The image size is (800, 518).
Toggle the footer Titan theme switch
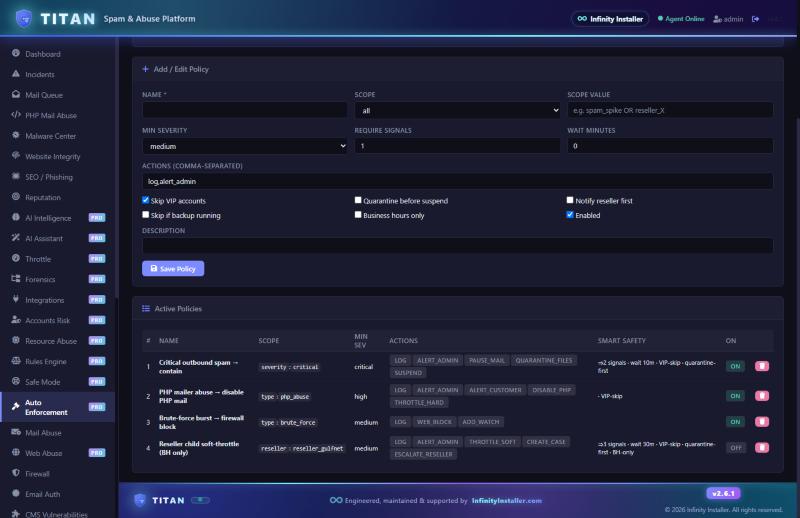click(x=201, y=500)
